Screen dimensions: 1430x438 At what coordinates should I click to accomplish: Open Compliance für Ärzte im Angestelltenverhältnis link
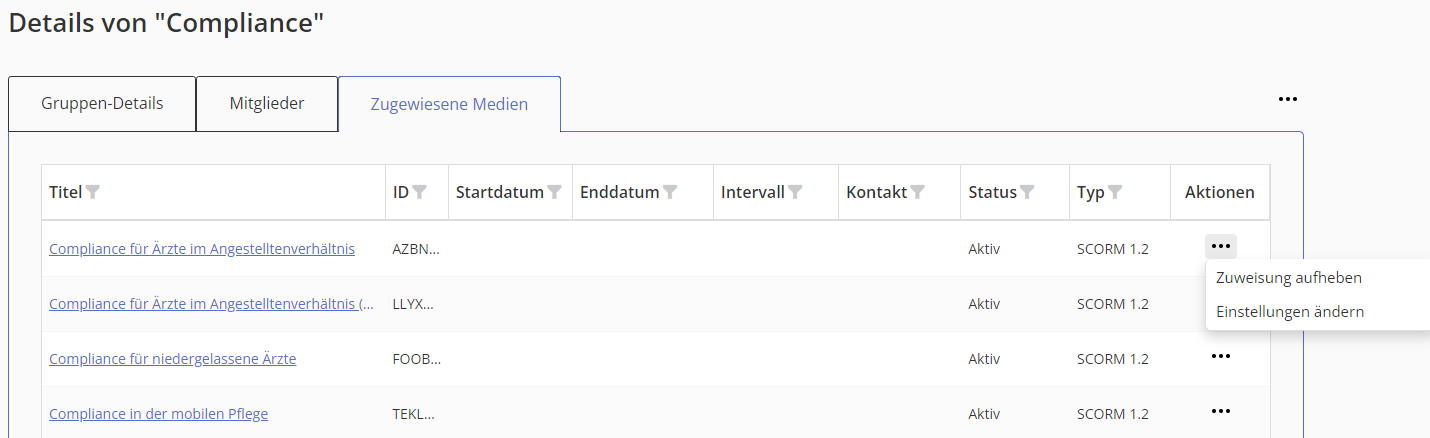click(x=202, y=249)
